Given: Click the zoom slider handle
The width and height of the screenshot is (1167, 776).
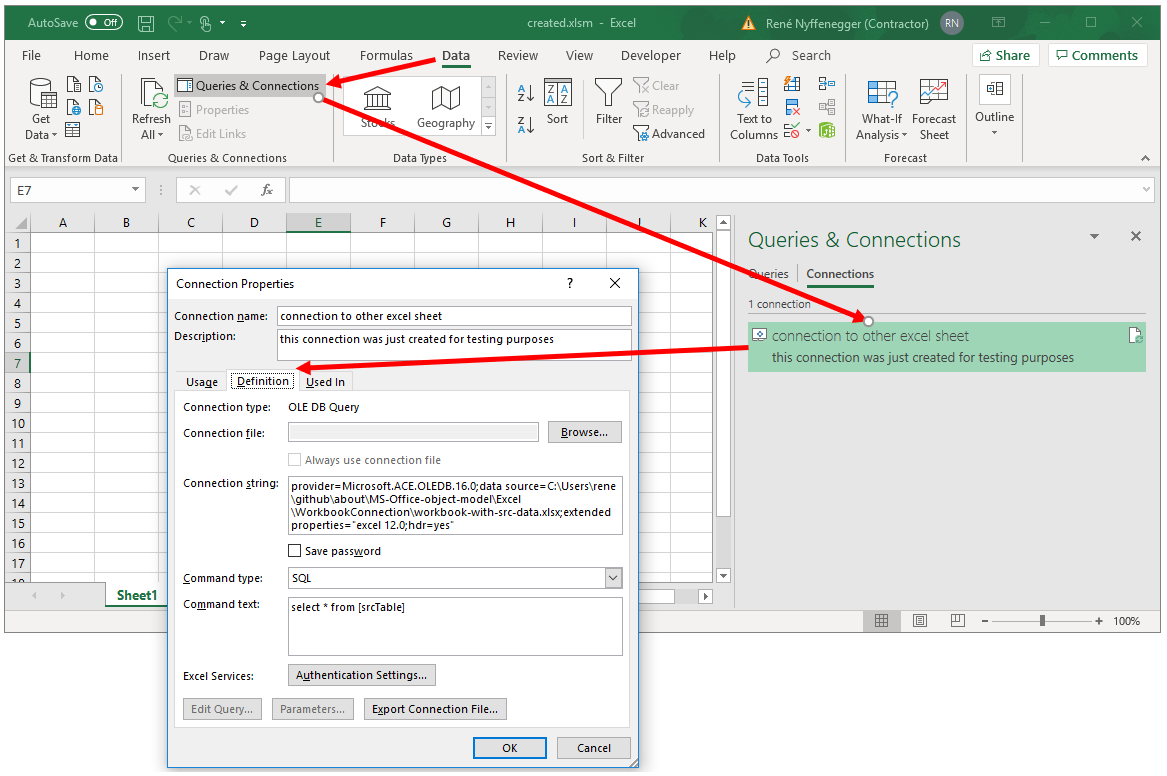Looking at the screenshot, I should (1042, 621).
